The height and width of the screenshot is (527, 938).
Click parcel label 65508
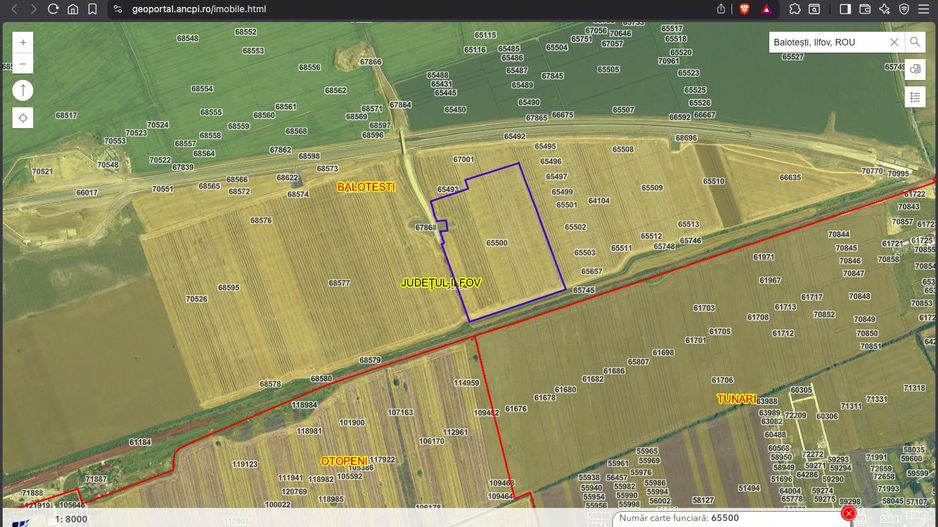pos(623,149)
